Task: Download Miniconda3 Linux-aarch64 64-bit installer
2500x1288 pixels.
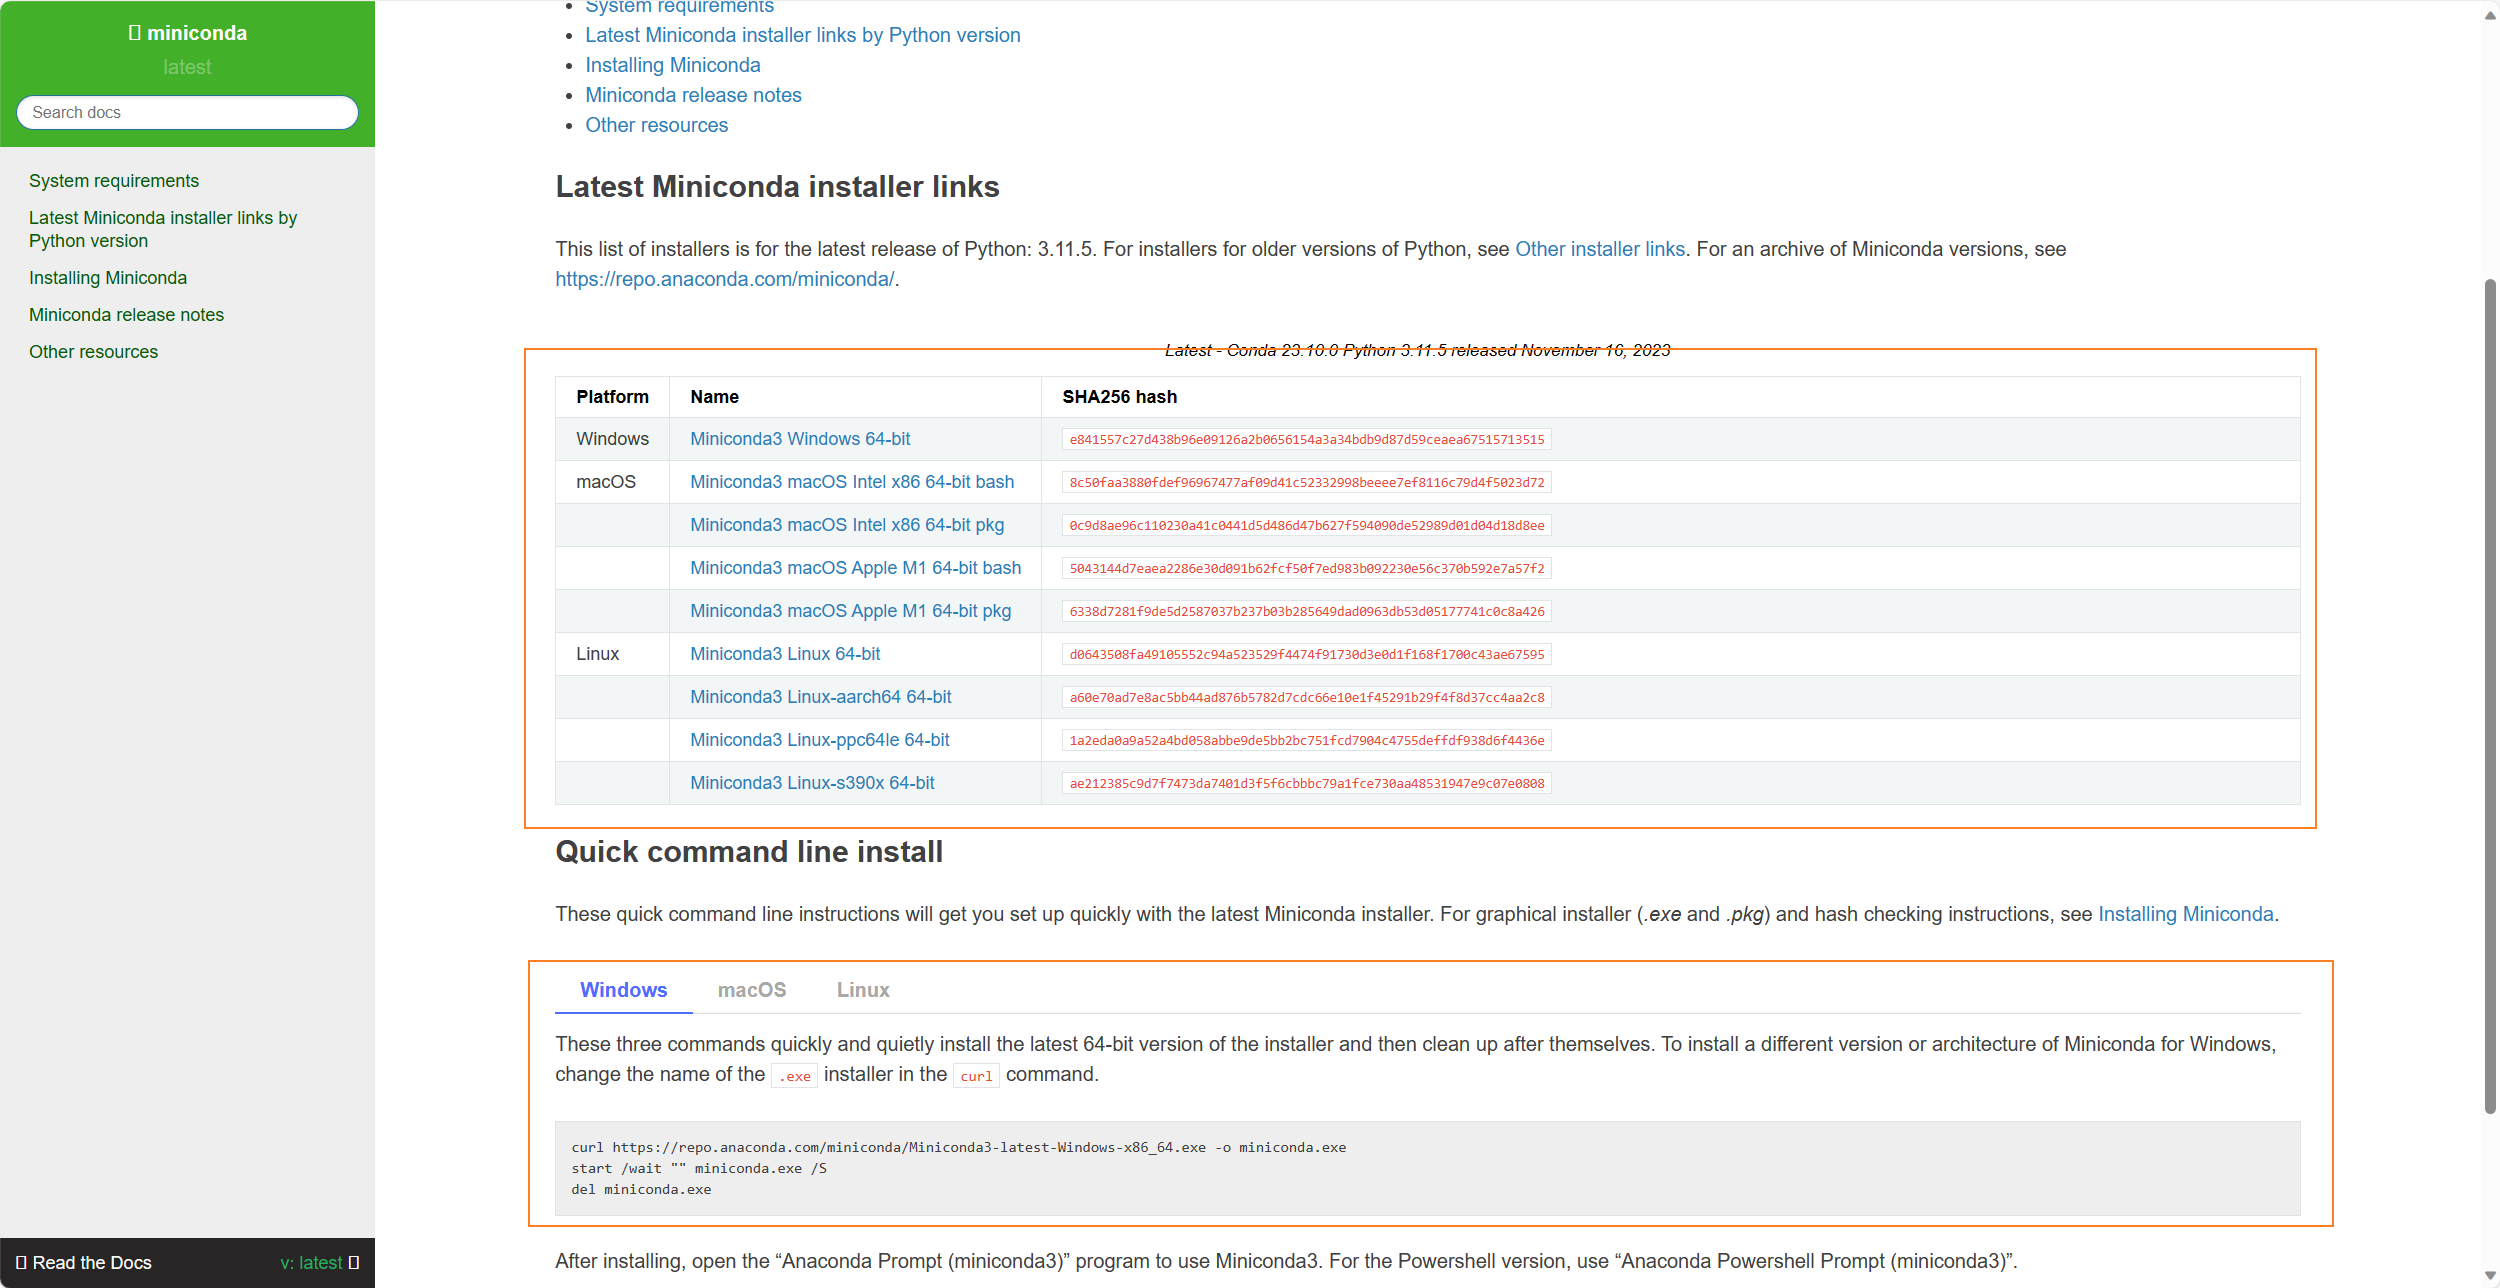Action: click(820, 697)
